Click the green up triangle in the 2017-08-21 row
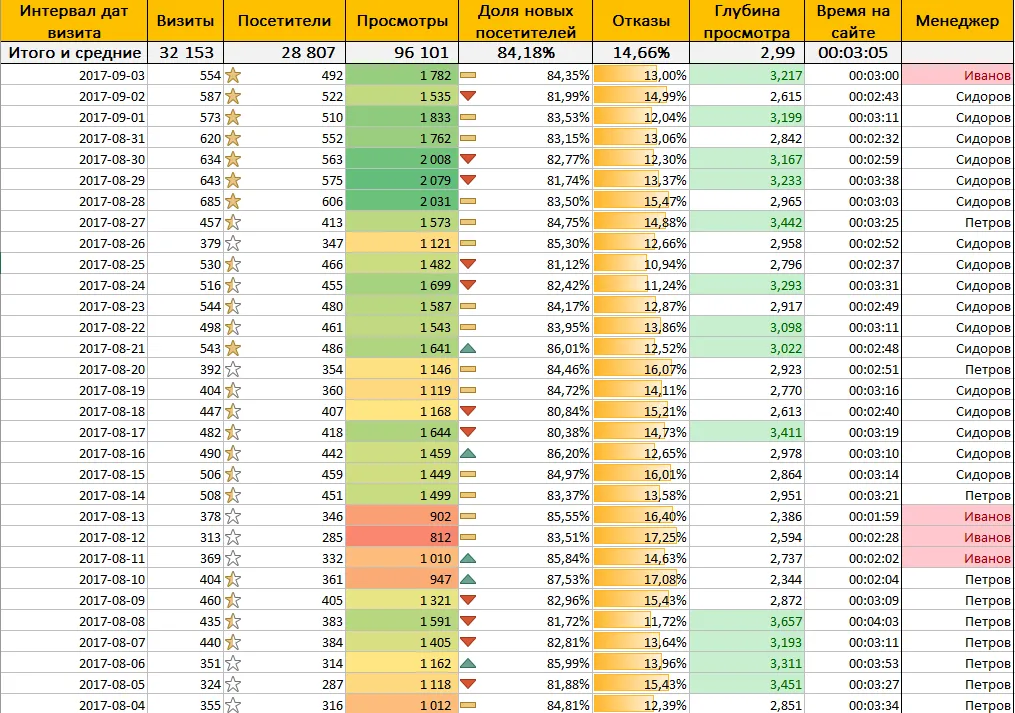1015x713 pixels. (x=468, y=348)
